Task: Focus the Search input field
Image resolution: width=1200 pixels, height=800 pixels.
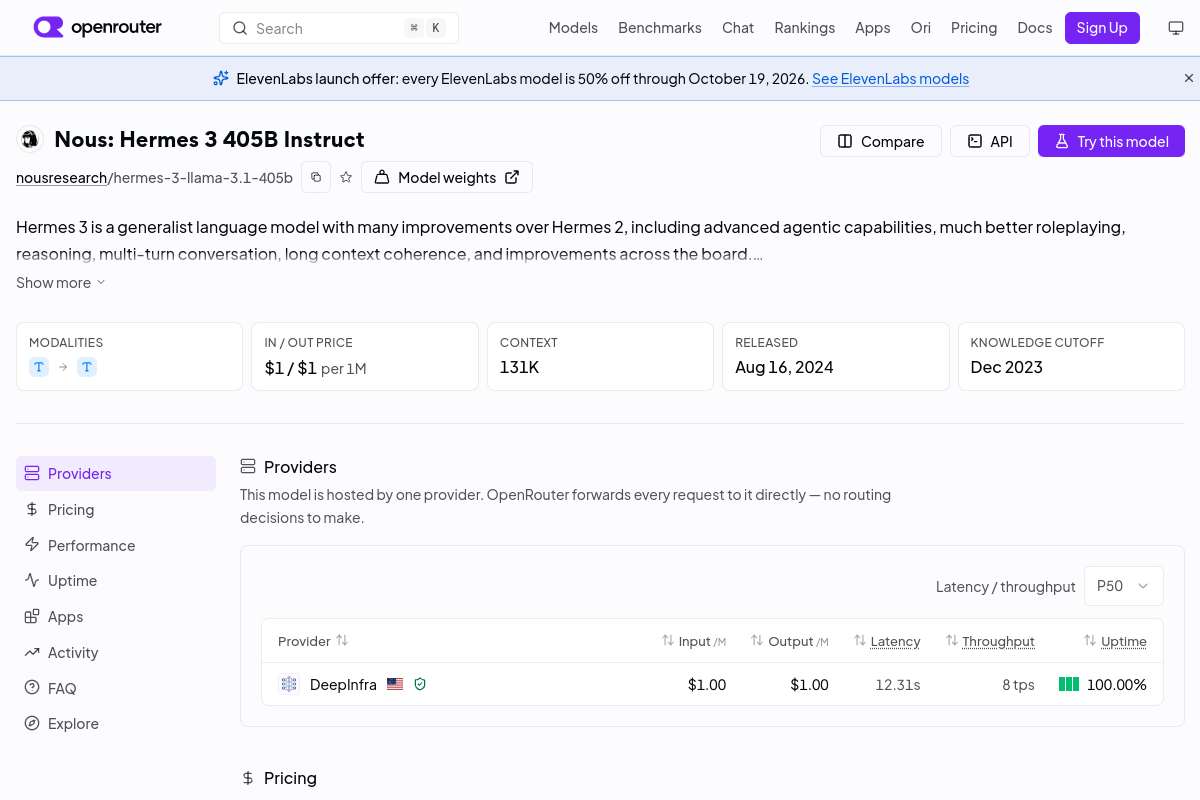Action: [339, 28]
